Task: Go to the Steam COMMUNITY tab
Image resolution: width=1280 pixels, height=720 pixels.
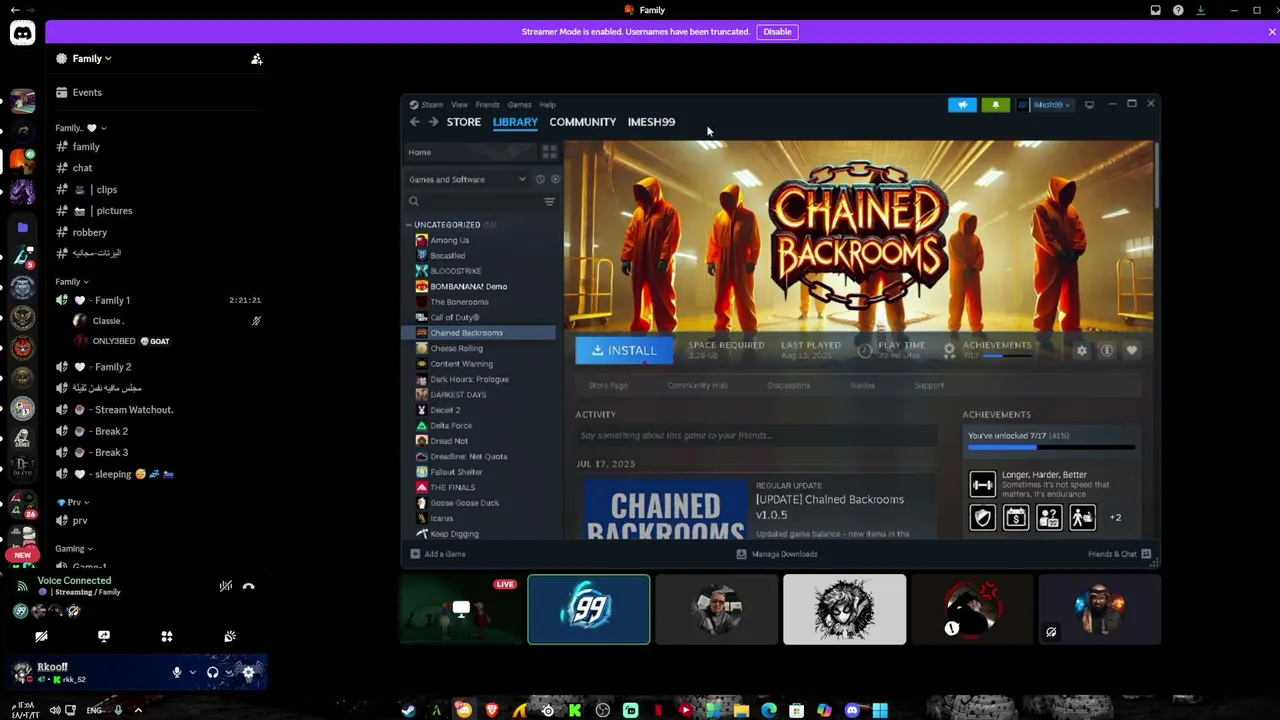Action: tap(582, 122)
